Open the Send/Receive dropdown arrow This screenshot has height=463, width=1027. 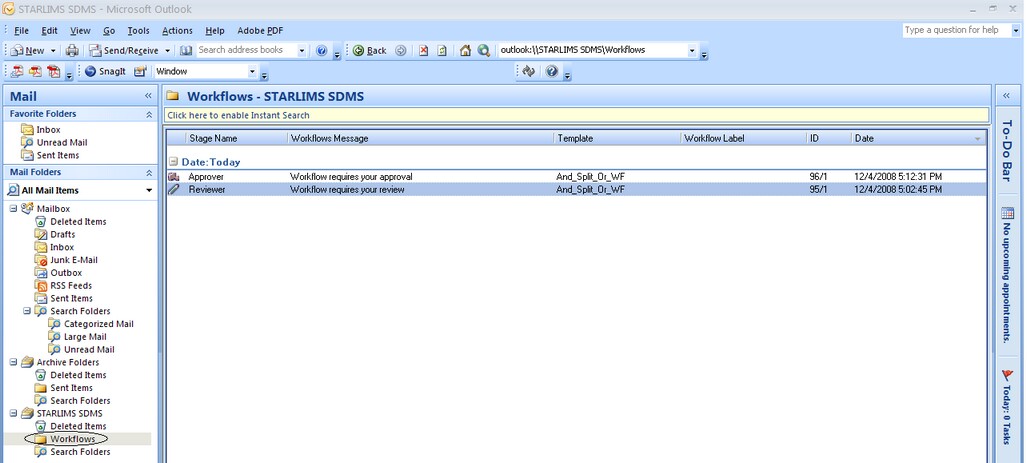(167, 50)
